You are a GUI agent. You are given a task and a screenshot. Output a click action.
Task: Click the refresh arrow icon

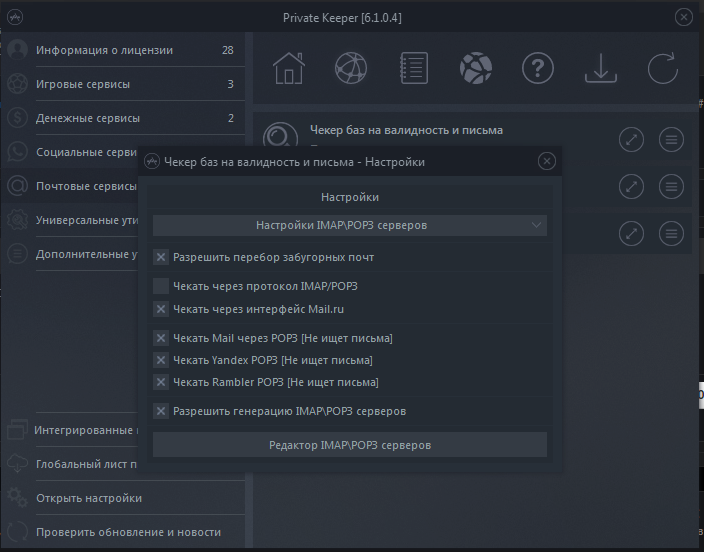pos(662,68)
